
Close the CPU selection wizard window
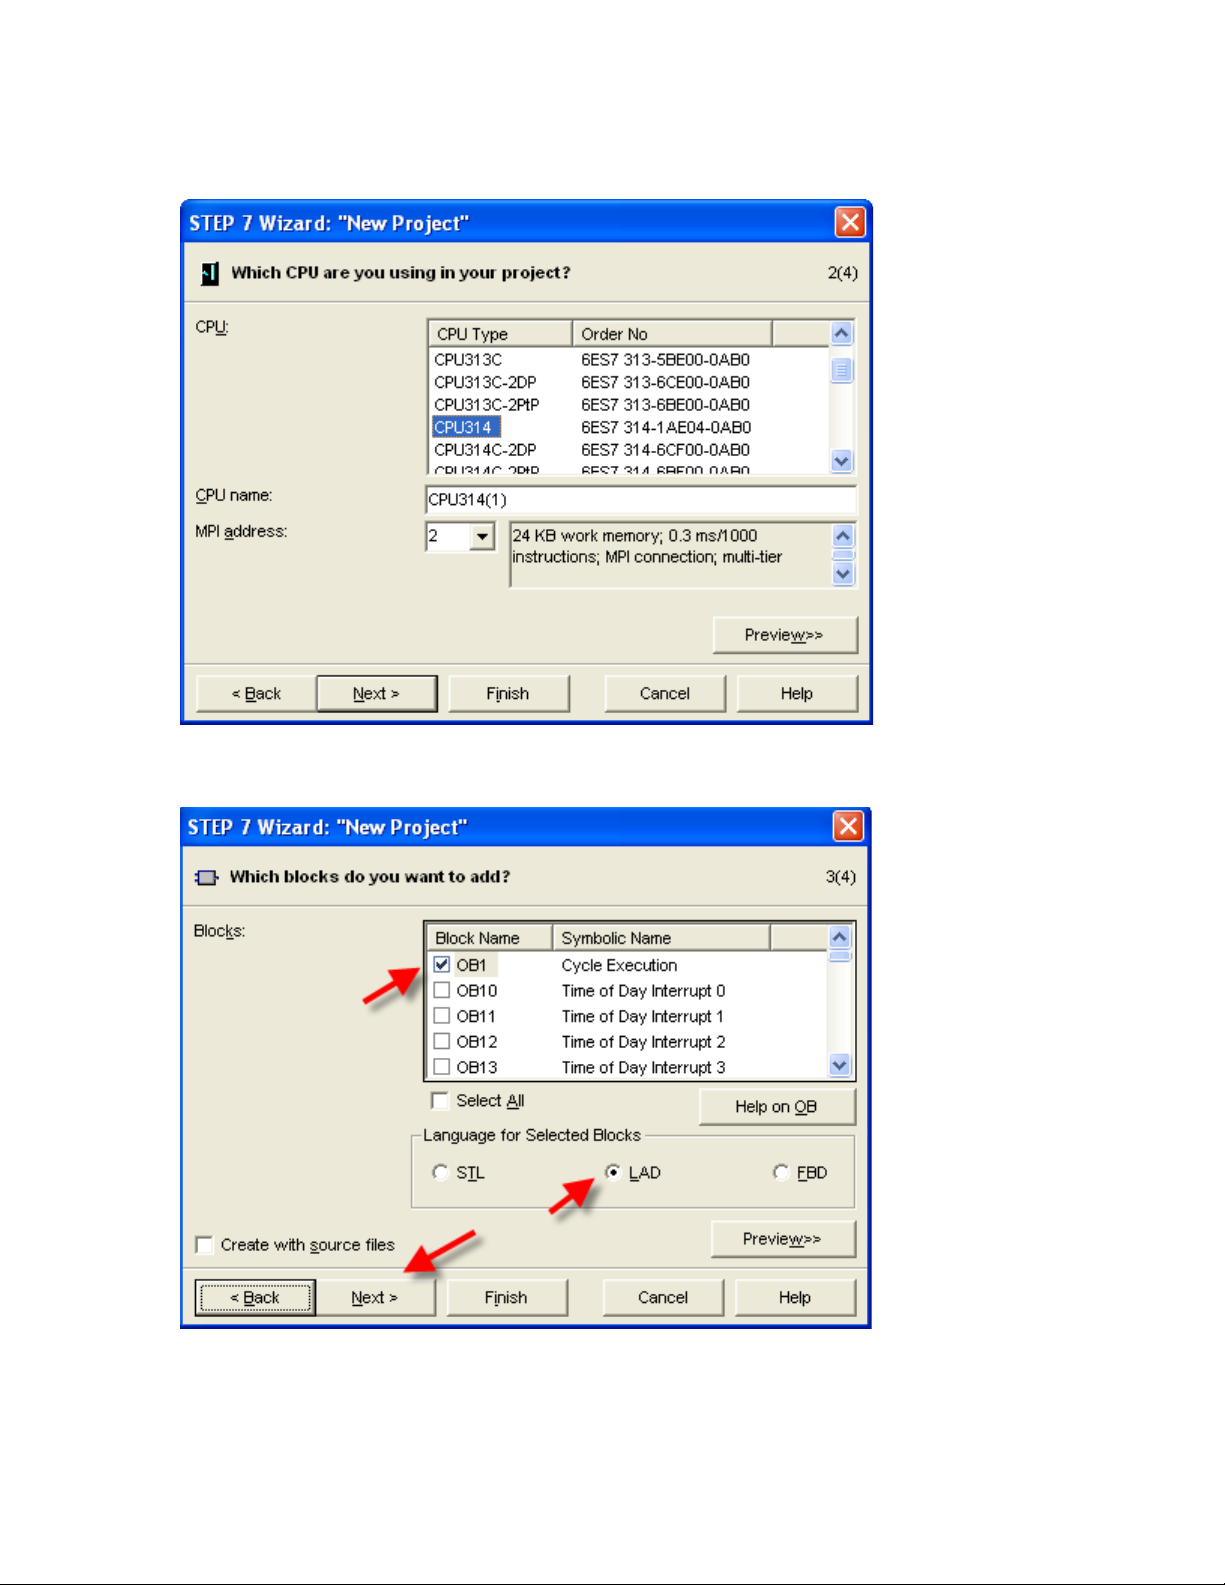849,222
